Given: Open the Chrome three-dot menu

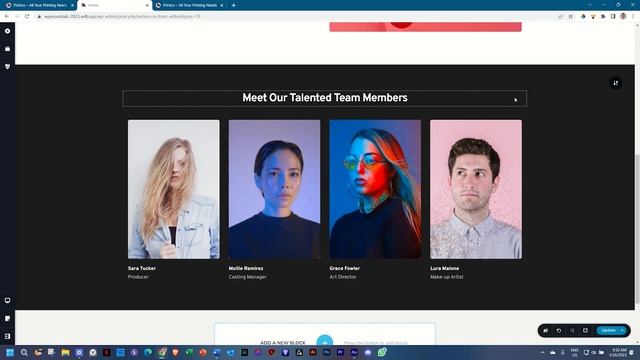Looking at the screenshot, I should pyautogui.click(x=633, y=16).
